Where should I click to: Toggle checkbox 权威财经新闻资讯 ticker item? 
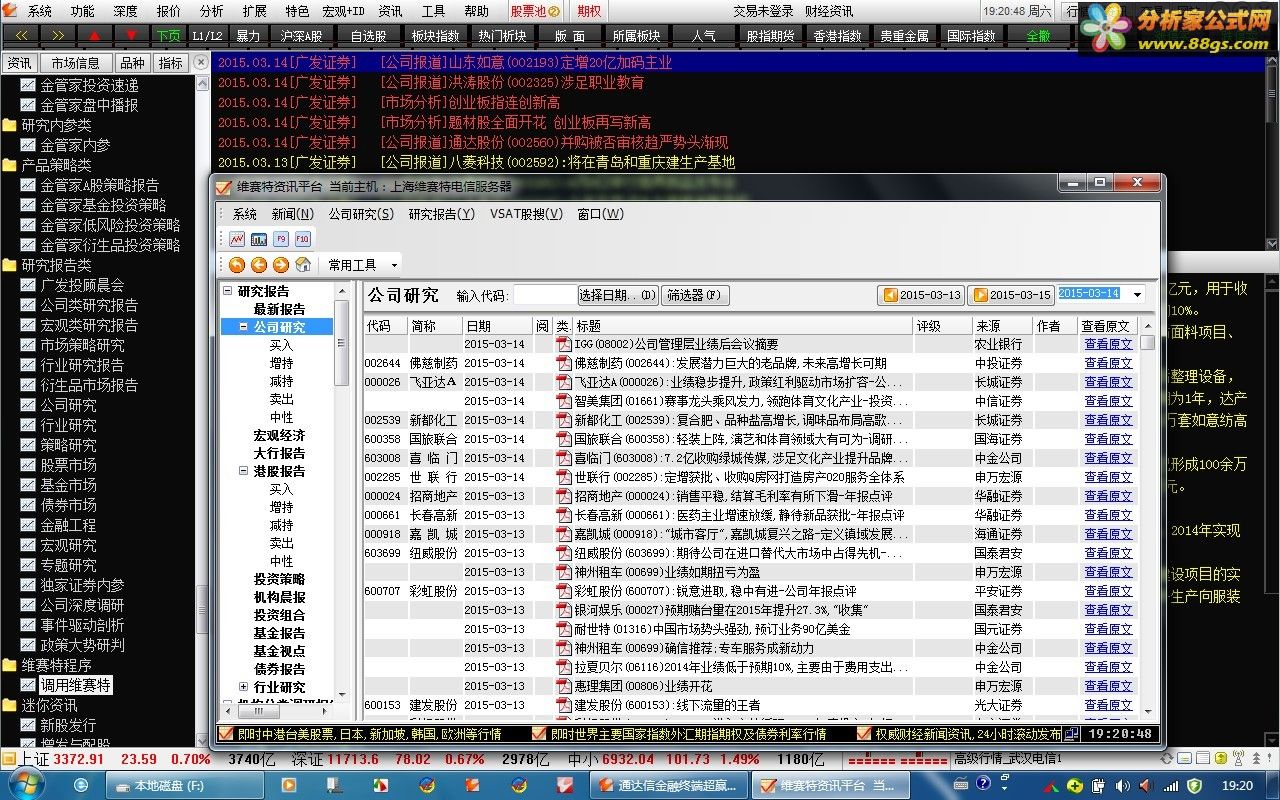click(864, 733)
